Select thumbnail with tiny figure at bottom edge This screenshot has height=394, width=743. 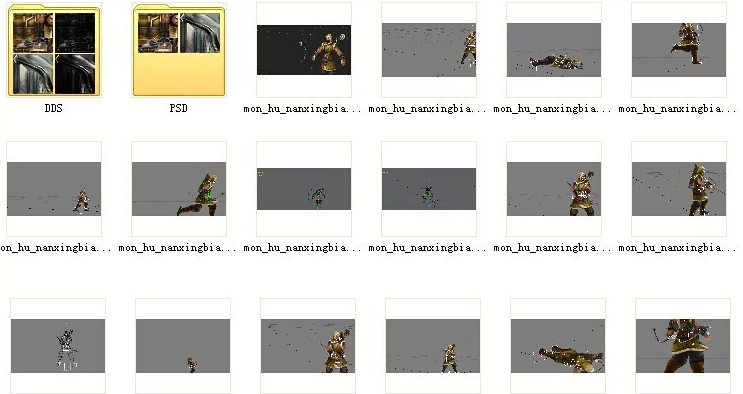(183, 346)
